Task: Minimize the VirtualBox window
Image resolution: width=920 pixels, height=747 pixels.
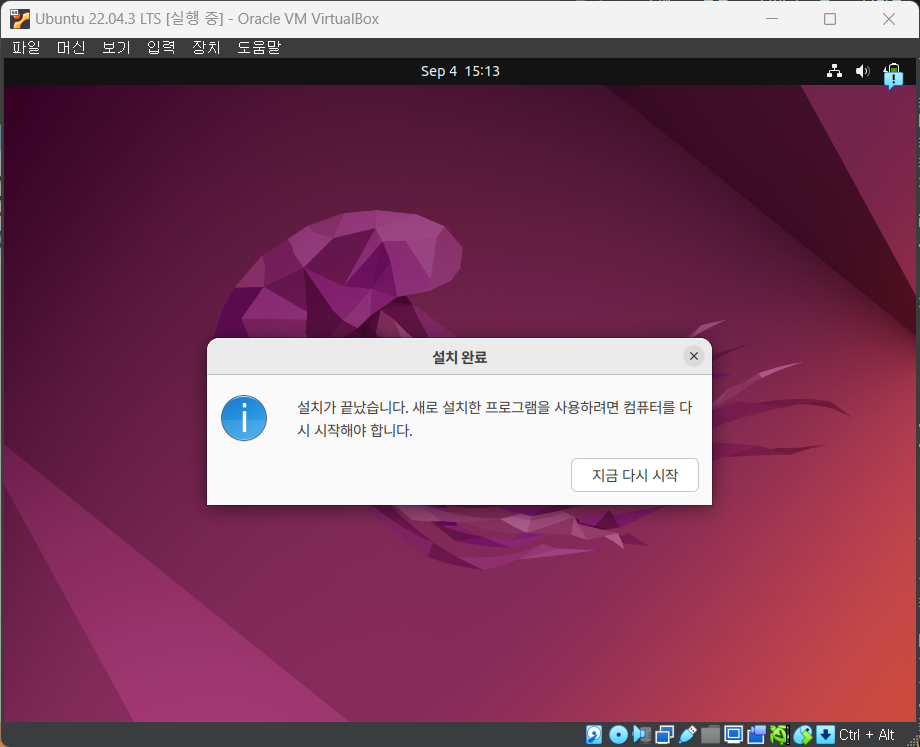Action: 772,19
